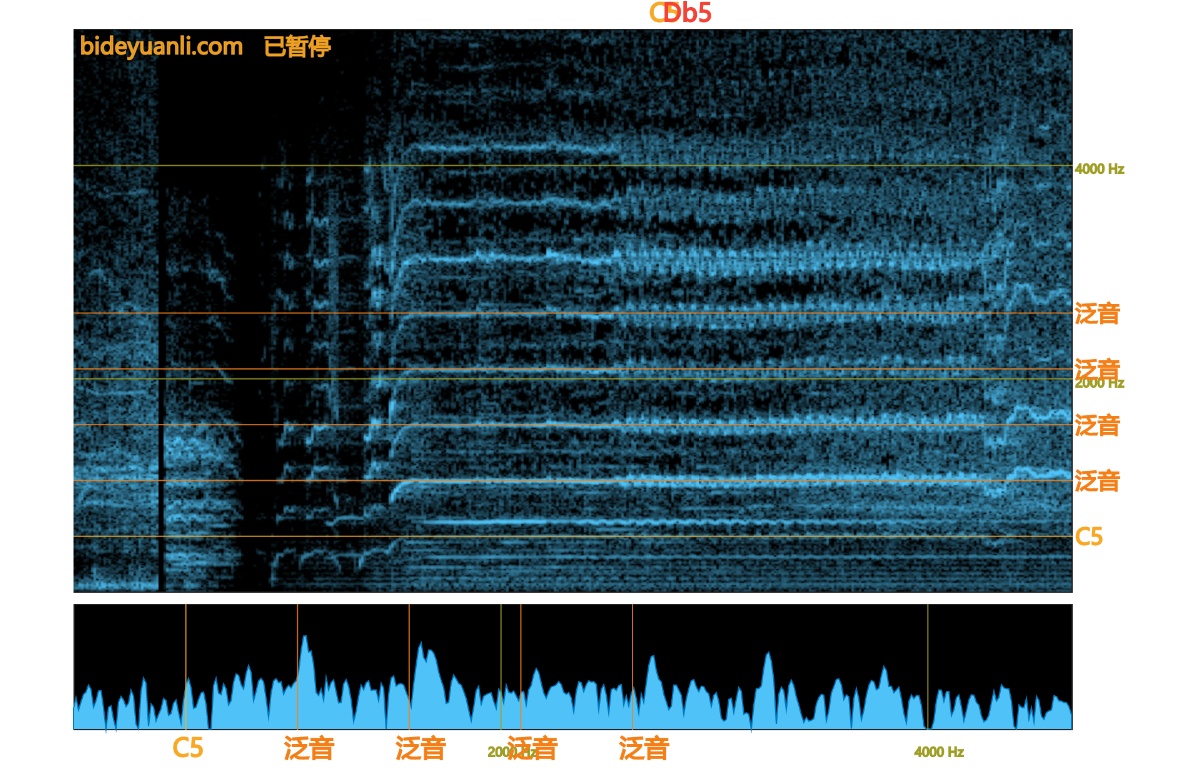Click the frequency spectrum graph panel
The image size is (1178, 772).
[572, 667]
